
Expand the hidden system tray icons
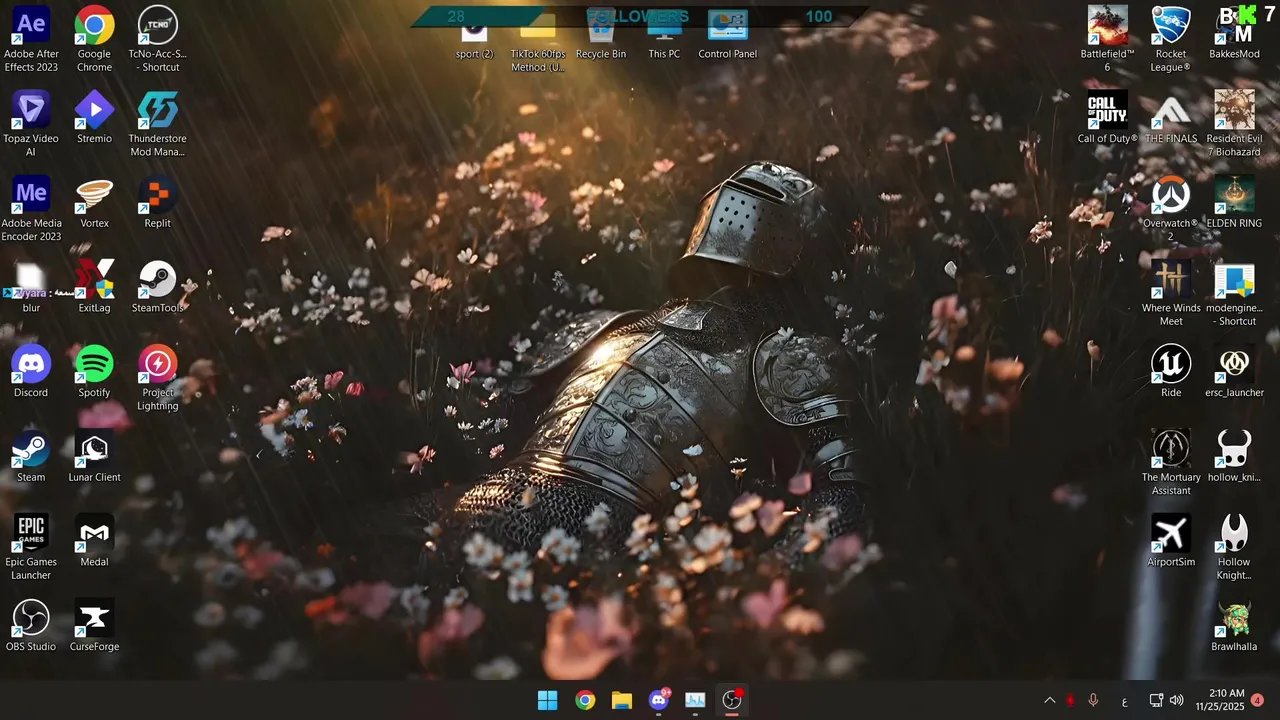(1049, 701)
